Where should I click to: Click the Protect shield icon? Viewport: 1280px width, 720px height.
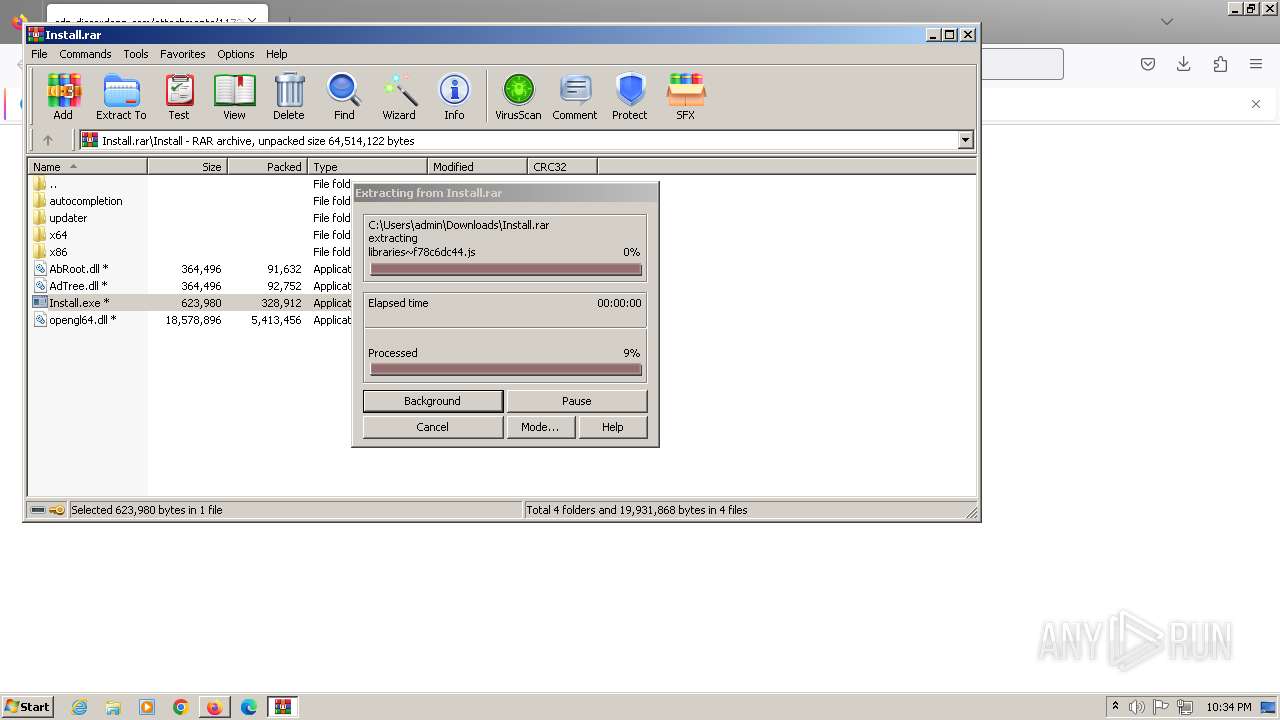point(630,97)
